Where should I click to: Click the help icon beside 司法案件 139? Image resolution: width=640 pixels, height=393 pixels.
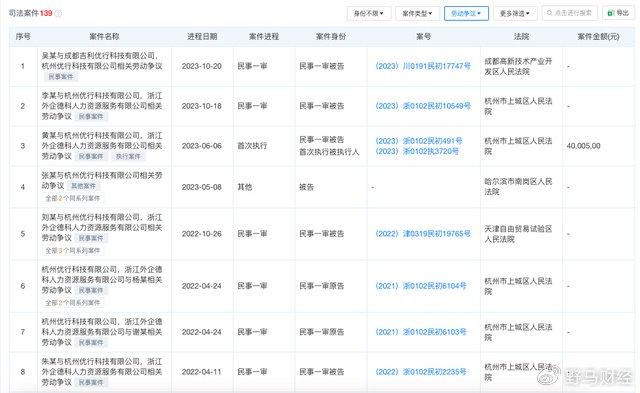[58, 13]
